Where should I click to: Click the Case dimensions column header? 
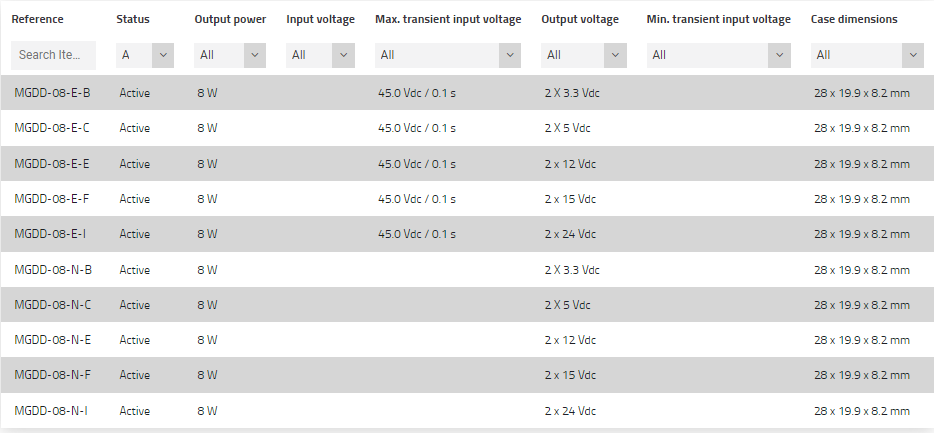pyautogui.click(x=854, y=19)
